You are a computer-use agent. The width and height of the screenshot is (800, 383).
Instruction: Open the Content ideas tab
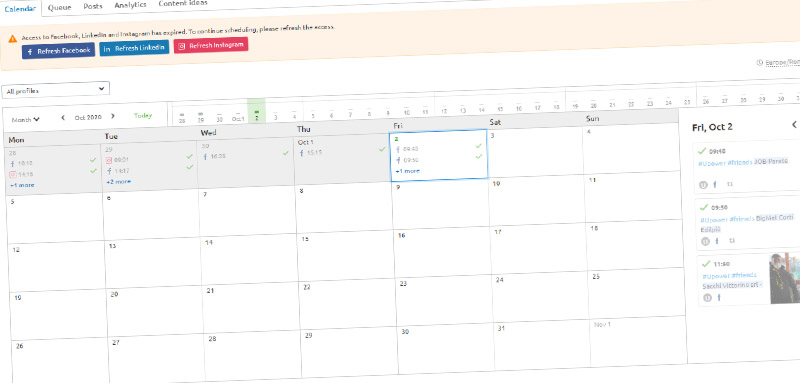183,3
